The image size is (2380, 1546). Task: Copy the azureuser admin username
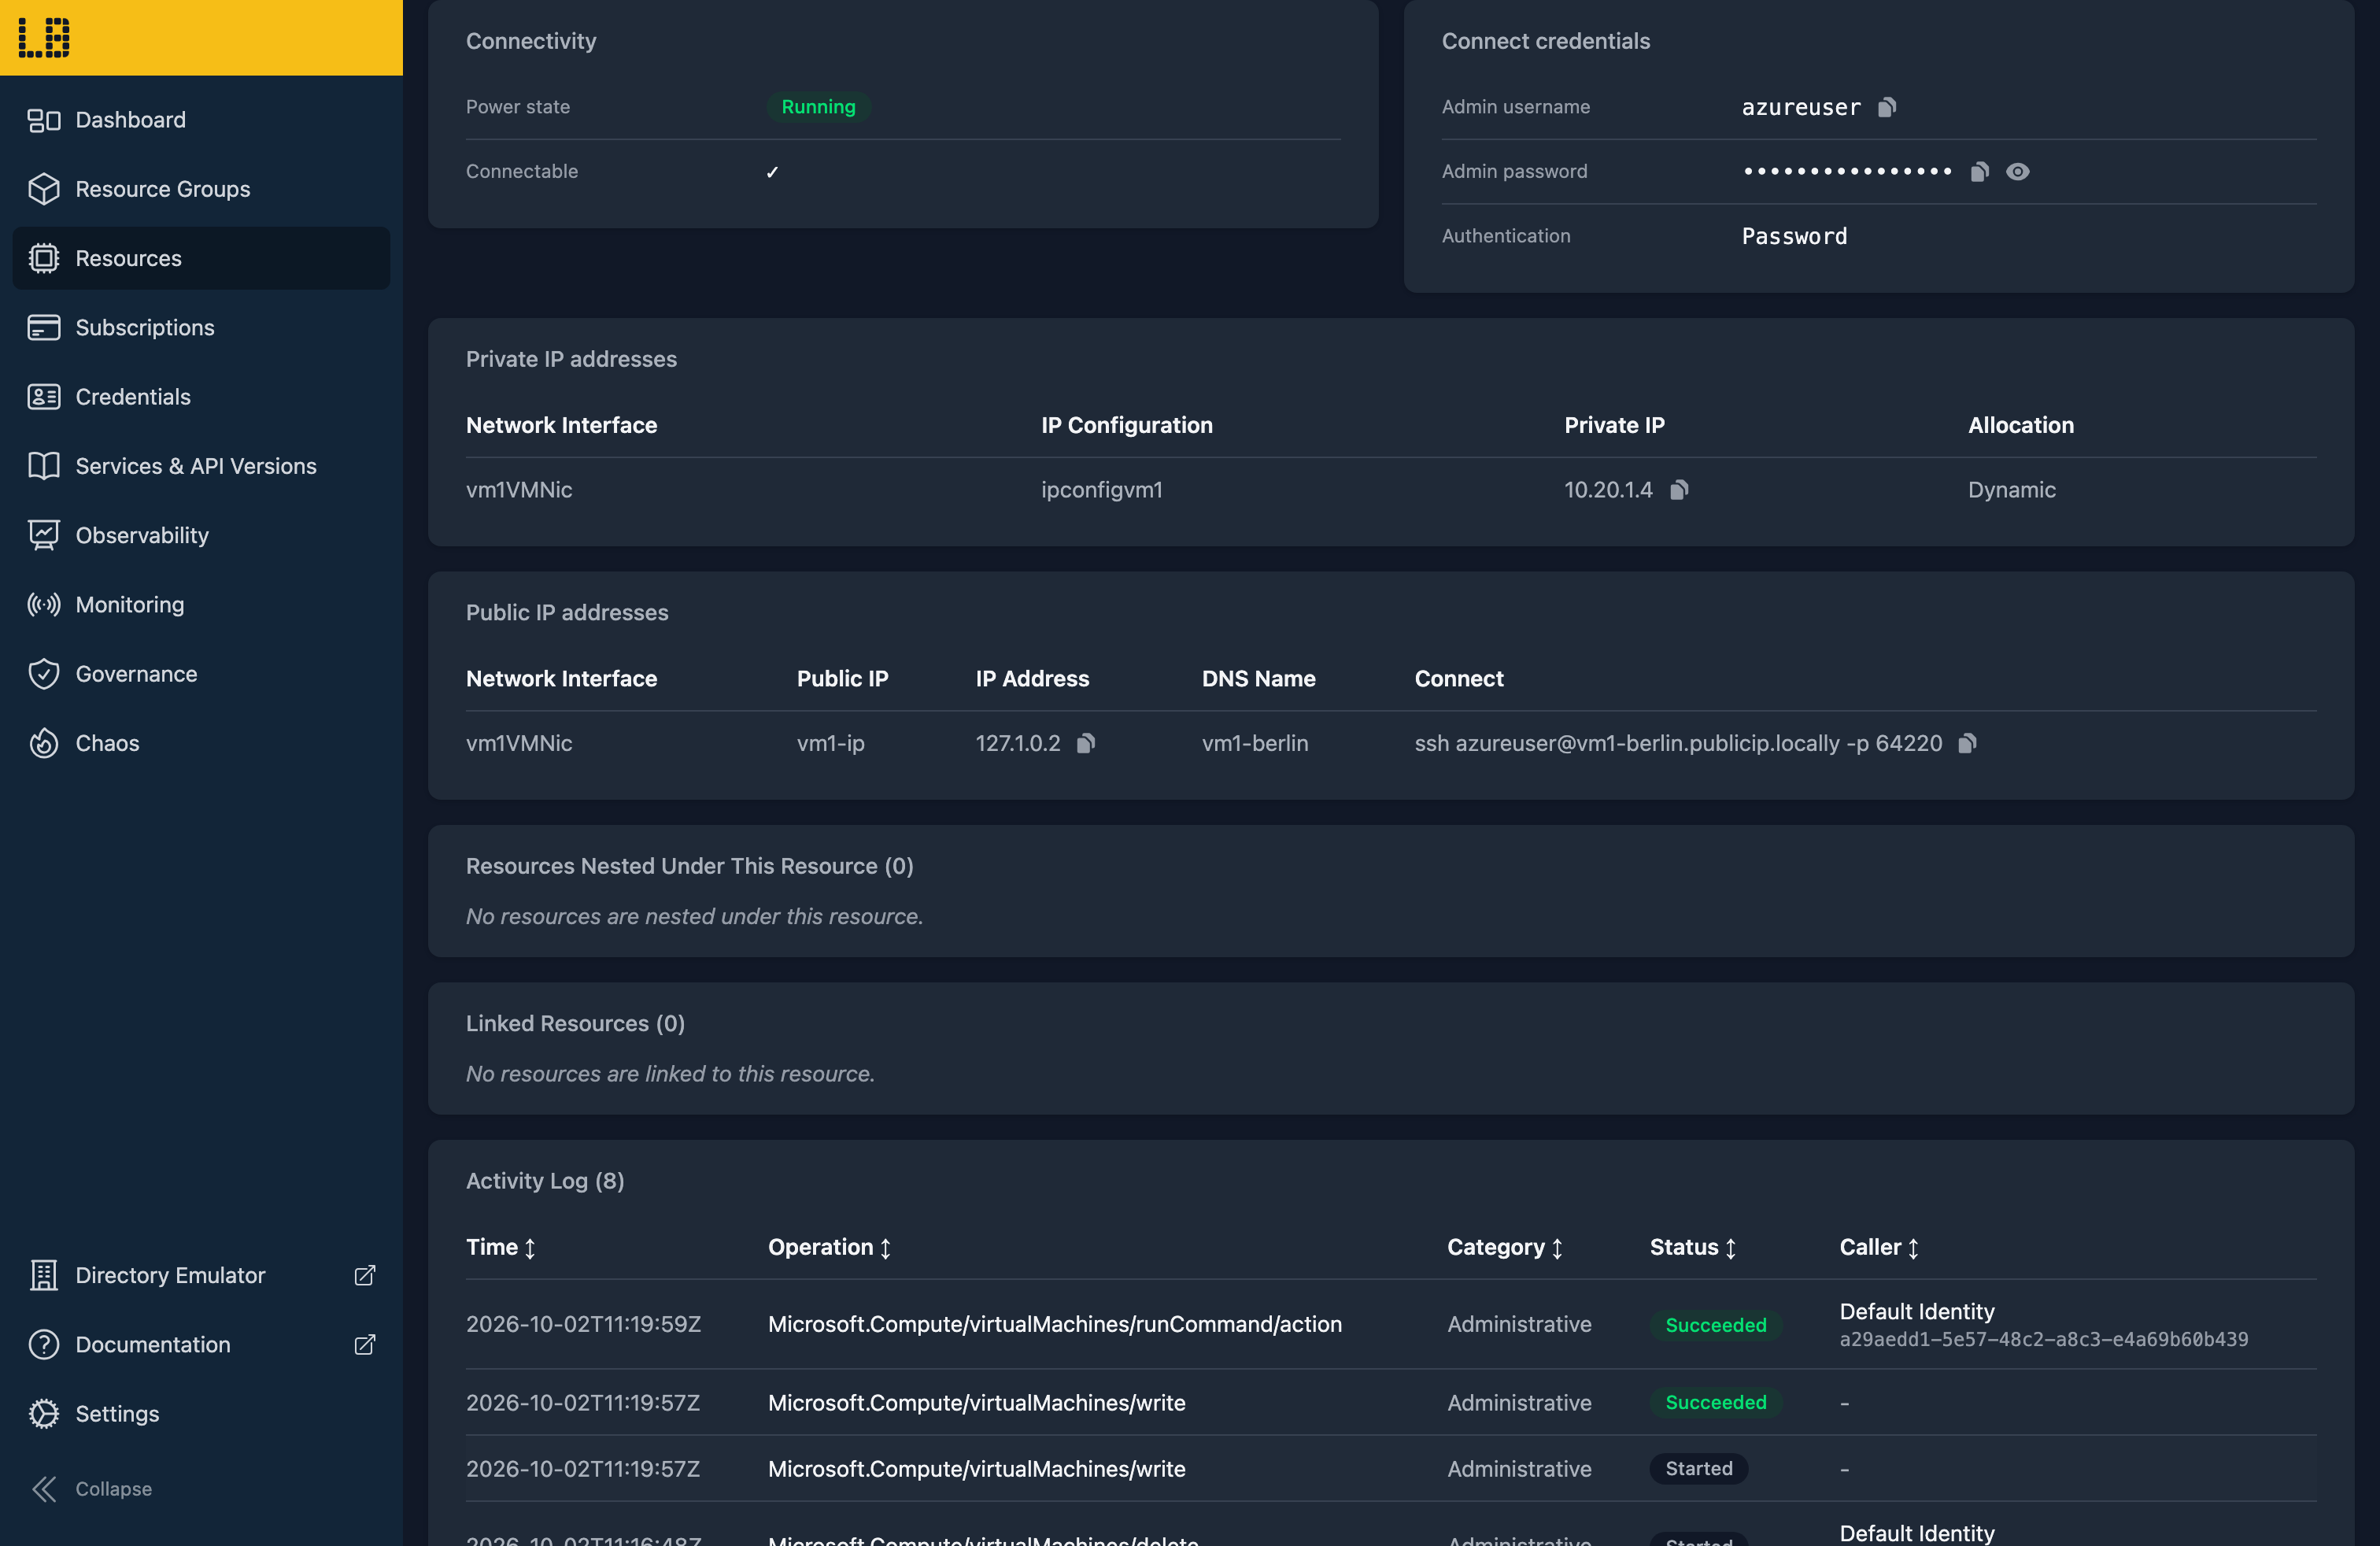pyautogui.click(x=1887, y=107)
